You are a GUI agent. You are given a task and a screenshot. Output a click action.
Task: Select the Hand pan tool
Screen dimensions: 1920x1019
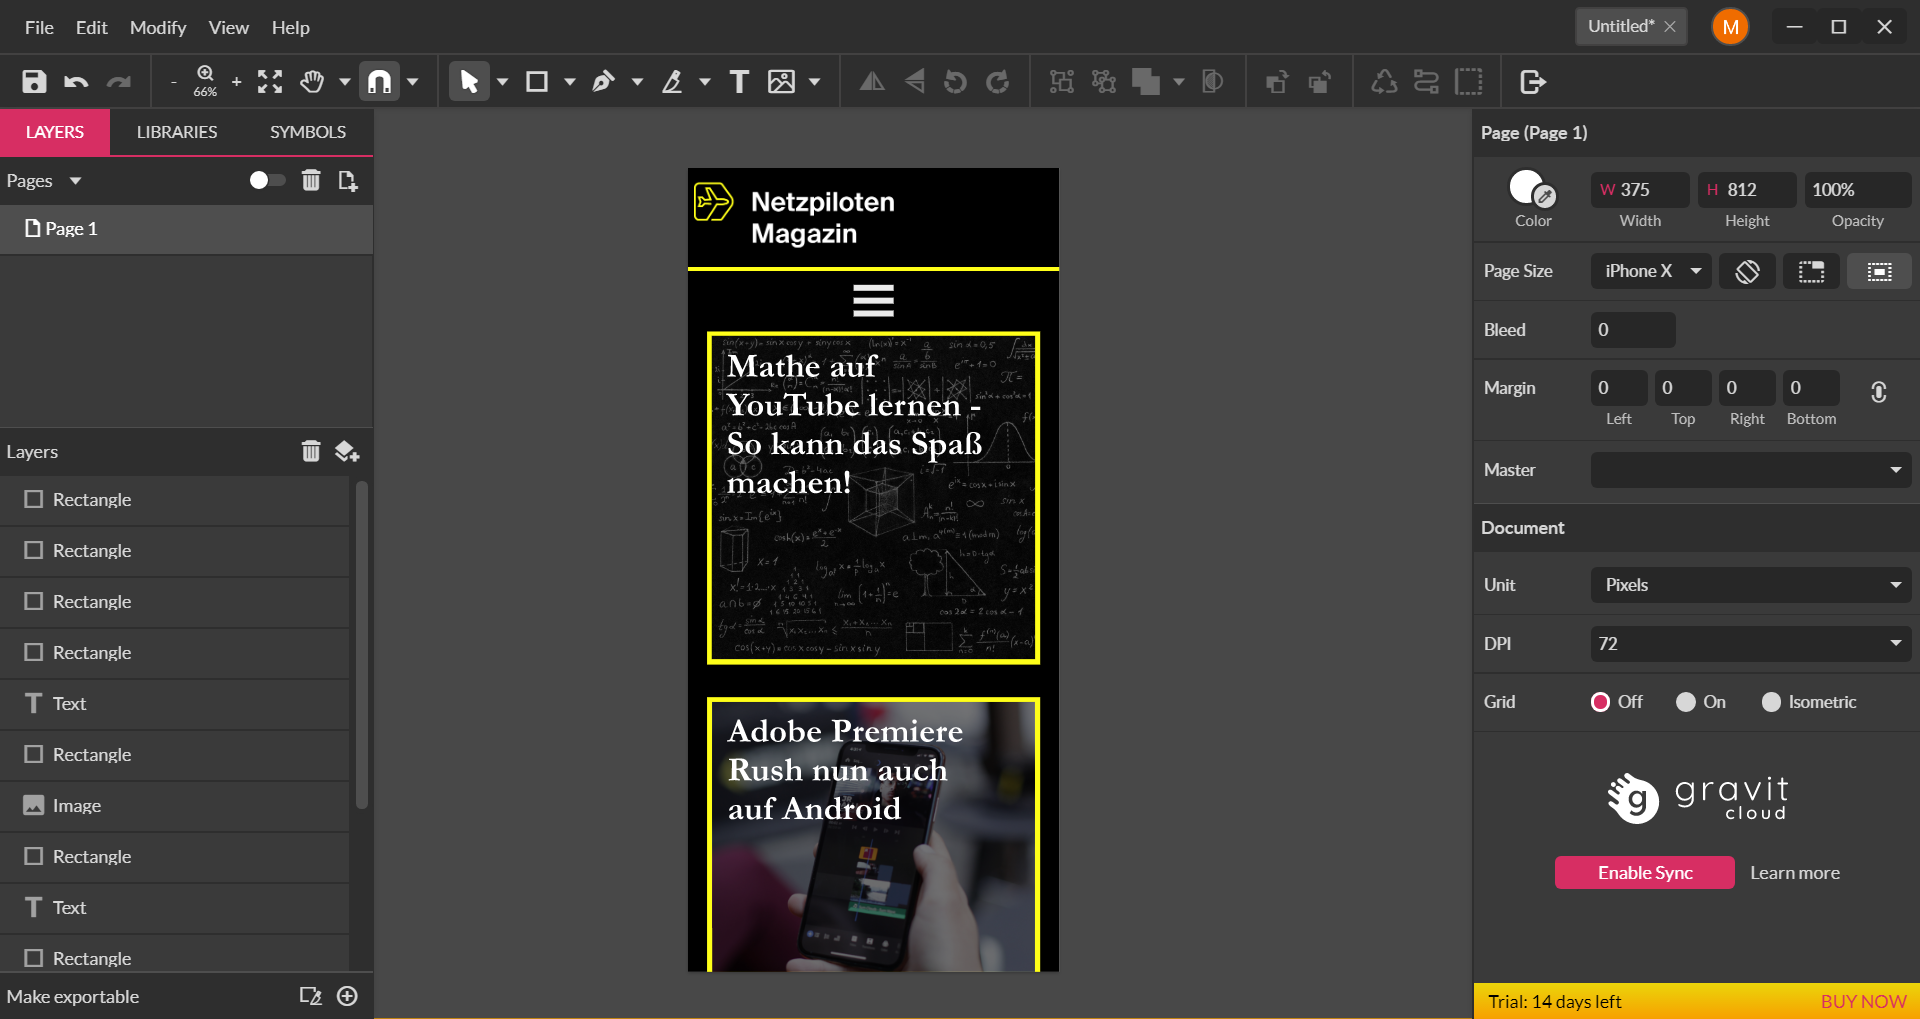tap(312, 81)
